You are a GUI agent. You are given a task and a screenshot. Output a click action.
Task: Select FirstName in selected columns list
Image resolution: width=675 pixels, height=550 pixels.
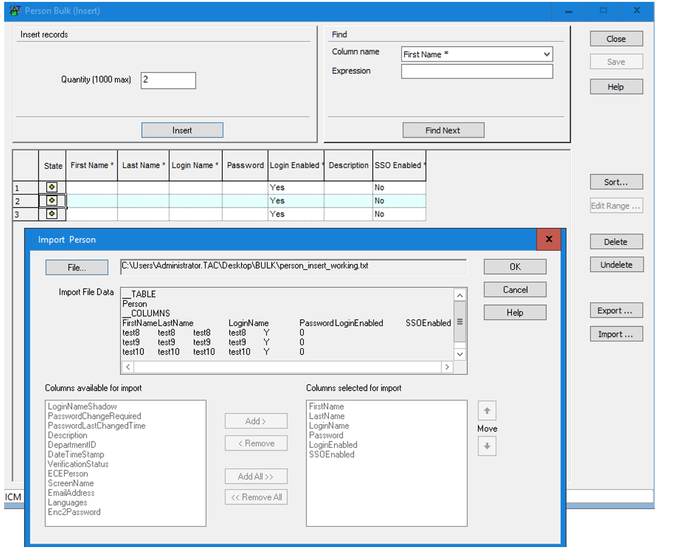click(x=326, y=406)
